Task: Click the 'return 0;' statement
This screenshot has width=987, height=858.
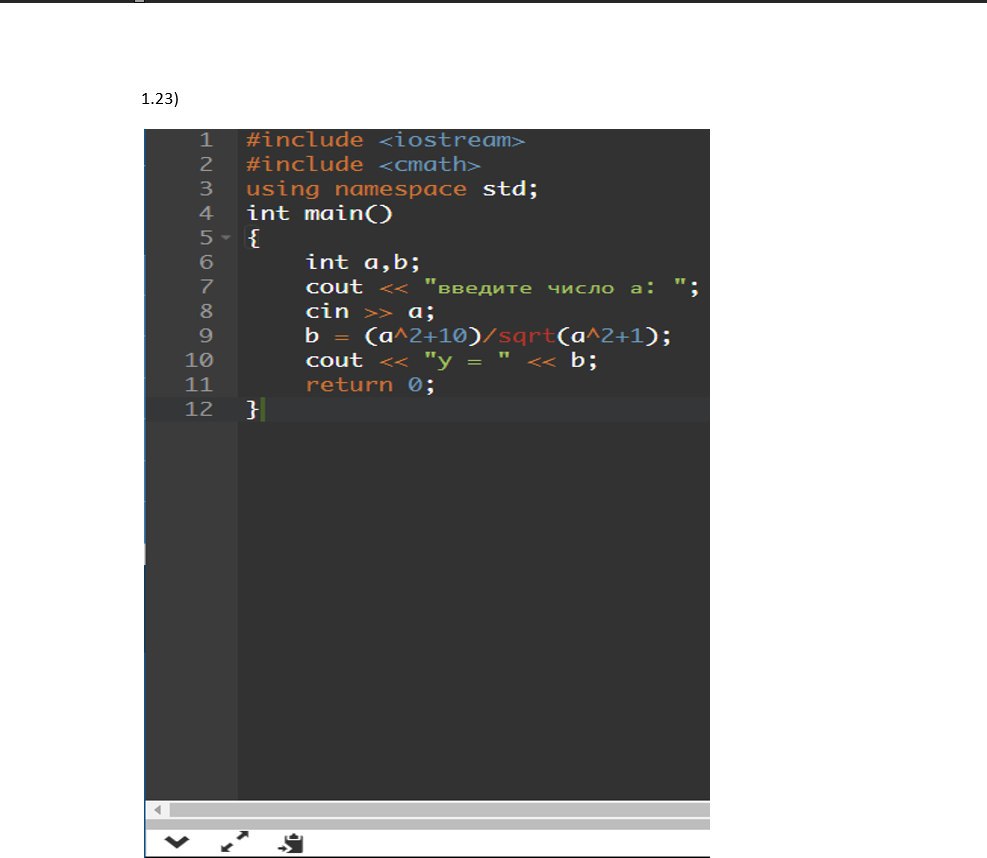Action: (x=370, y=385)
